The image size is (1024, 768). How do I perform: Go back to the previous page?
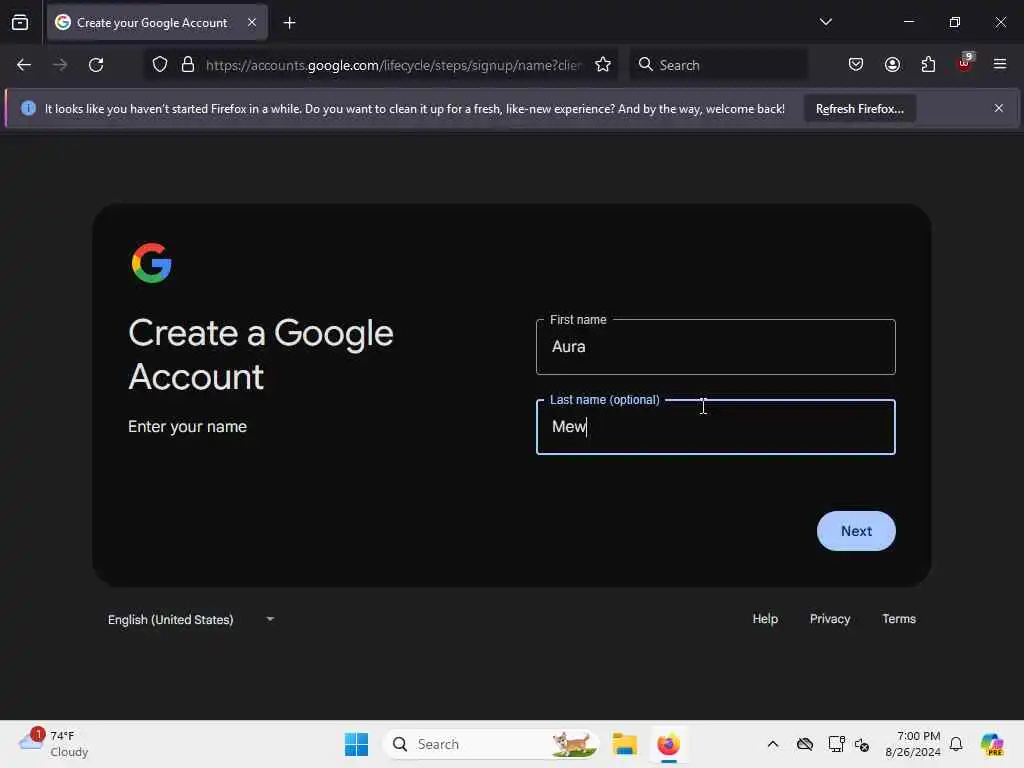tap(24, 65)
